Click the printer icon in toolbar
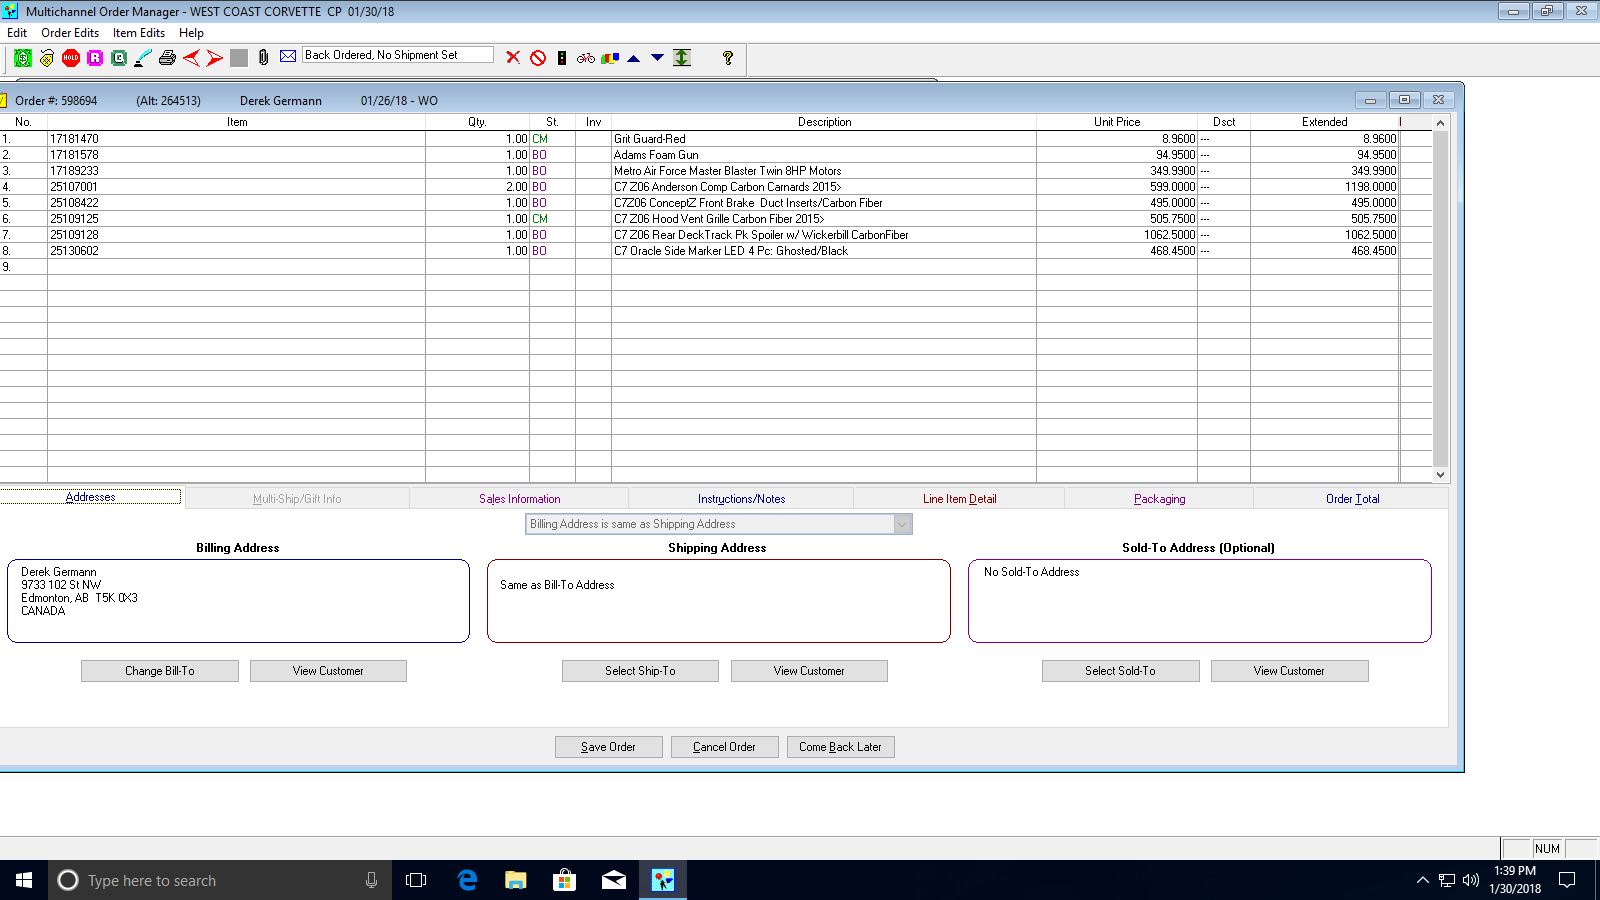 point(167,58)
